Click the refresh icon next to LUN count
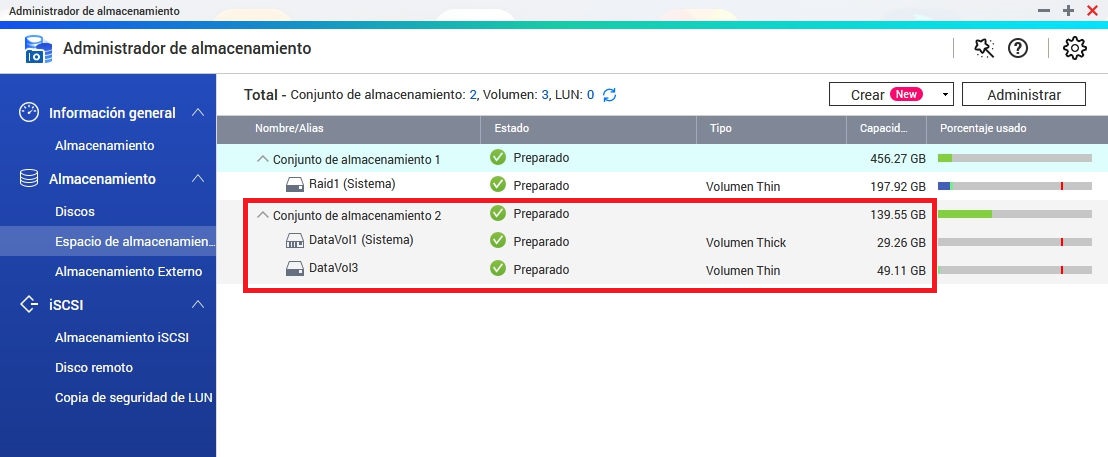This screenshot has height=457, width=1108. [609, 95]
